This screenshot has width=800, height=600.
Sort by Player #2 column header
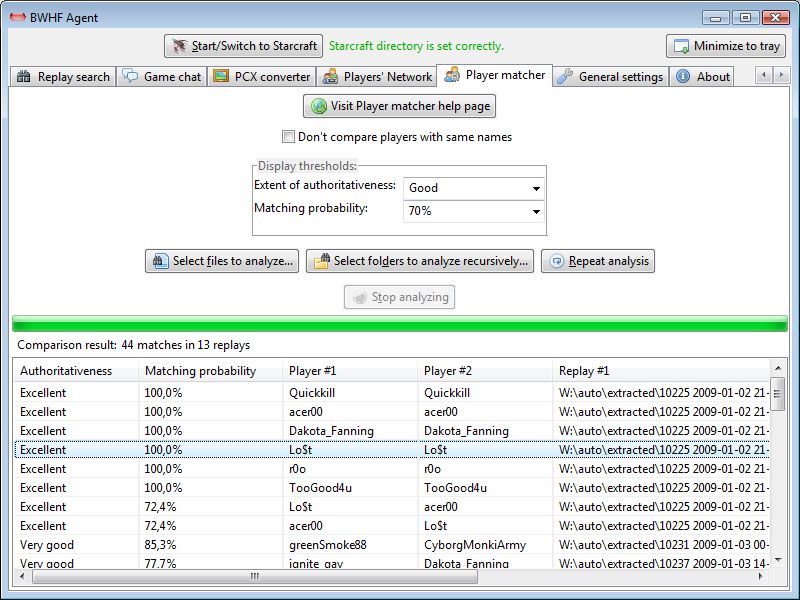[485, 371]
